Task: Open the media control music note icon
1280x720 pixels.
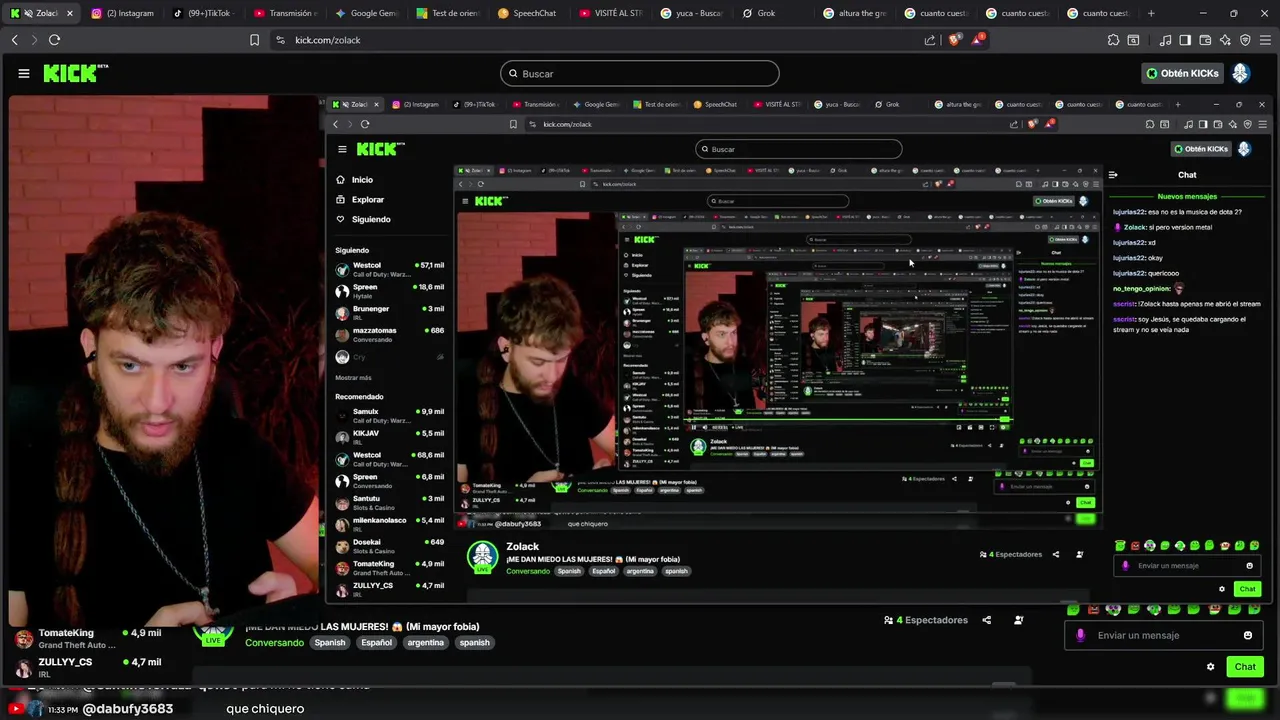Action: (x=1165, y=40)
